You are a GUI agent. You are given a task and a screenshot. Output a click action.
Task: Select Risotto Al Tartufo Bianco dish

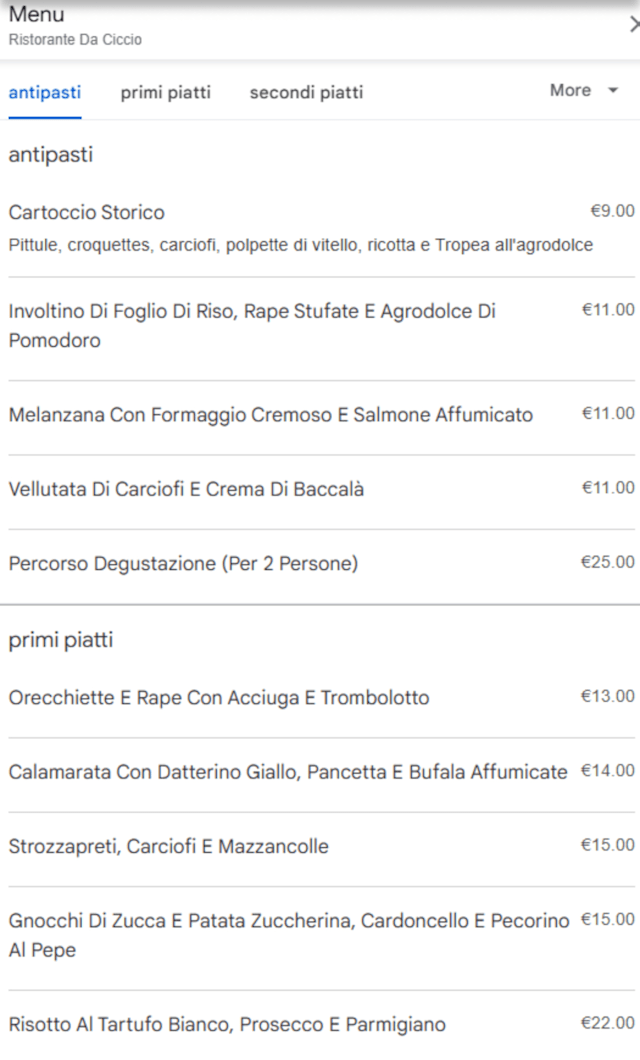click(x=227, y=1024)
